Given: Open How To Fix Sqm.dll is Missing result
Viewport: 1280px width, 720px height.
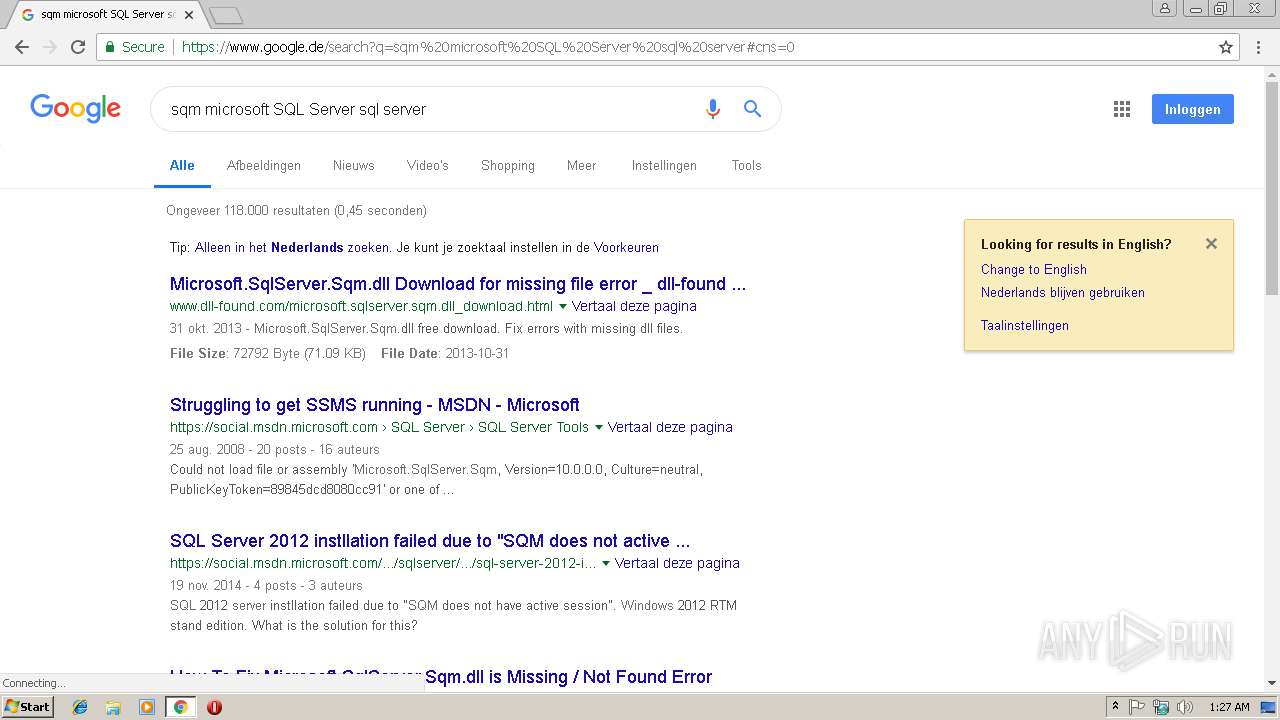Looking at the screenshot, I should (441, 677).
